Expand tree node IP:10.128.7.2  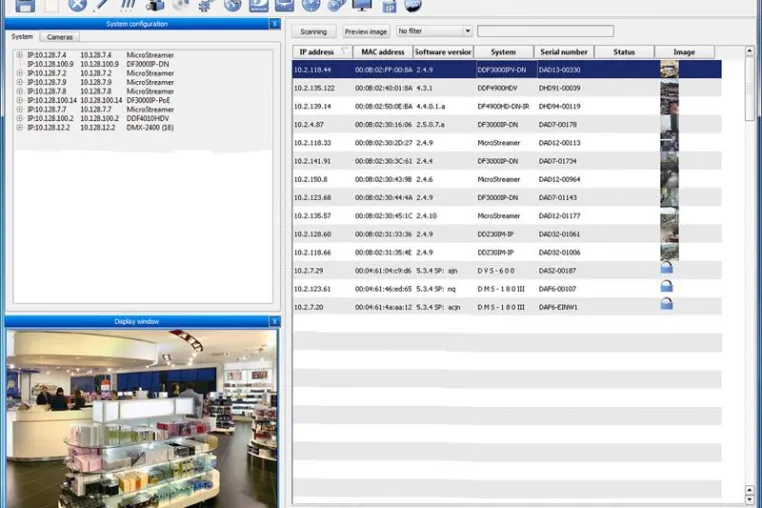[19, 73]
